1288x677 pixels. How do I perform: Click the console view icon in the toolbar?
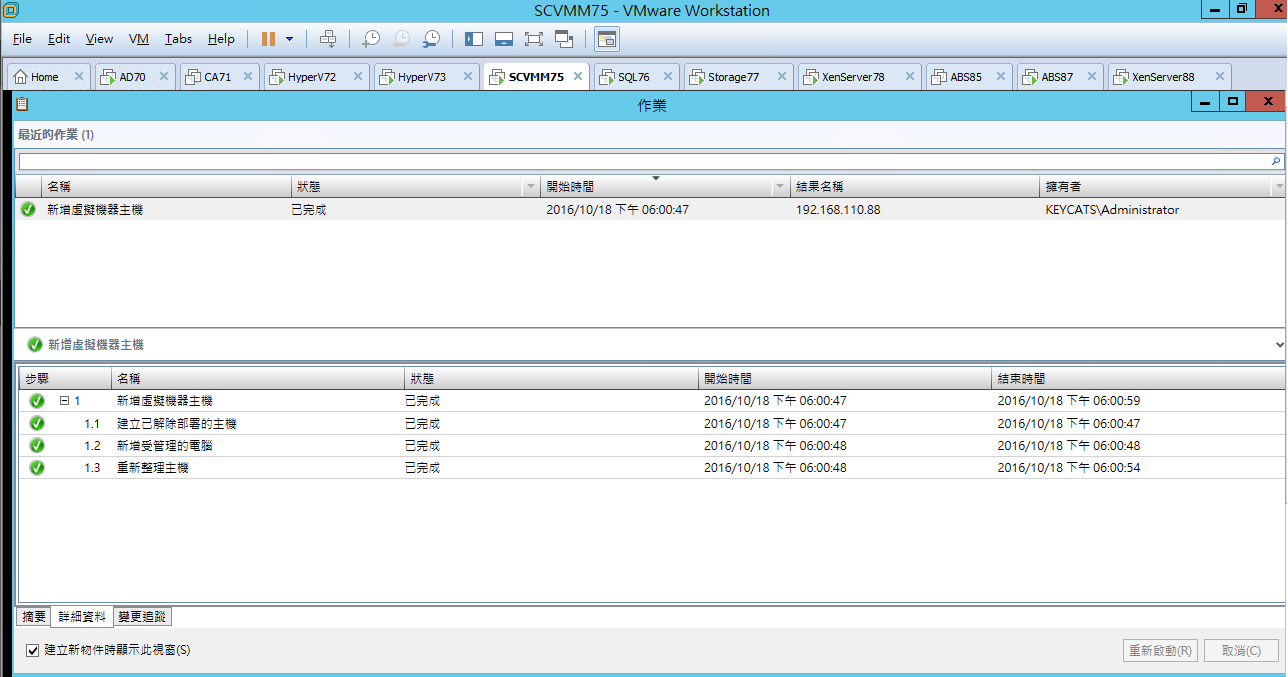tap(607, 39)
